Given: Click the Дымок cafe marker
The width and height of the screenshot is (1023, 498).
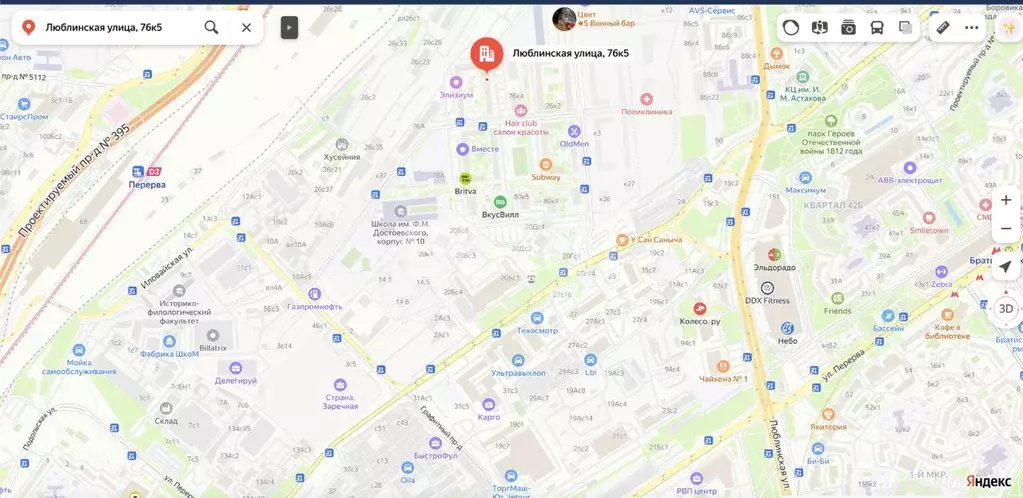Looking at the screenshot, I should pos(776,54).
